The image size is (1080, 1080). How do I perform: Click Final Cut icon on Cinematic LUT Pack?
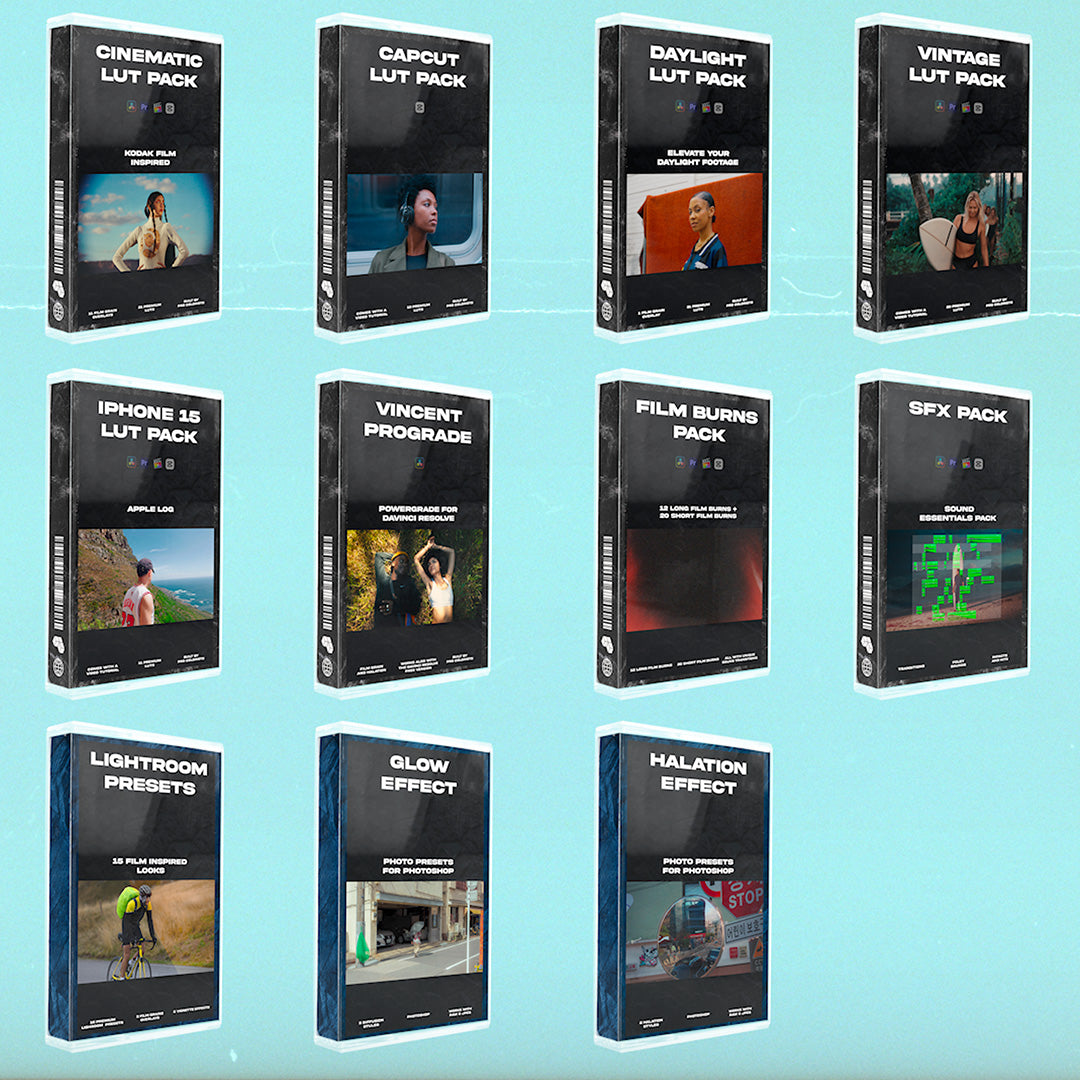156,105
